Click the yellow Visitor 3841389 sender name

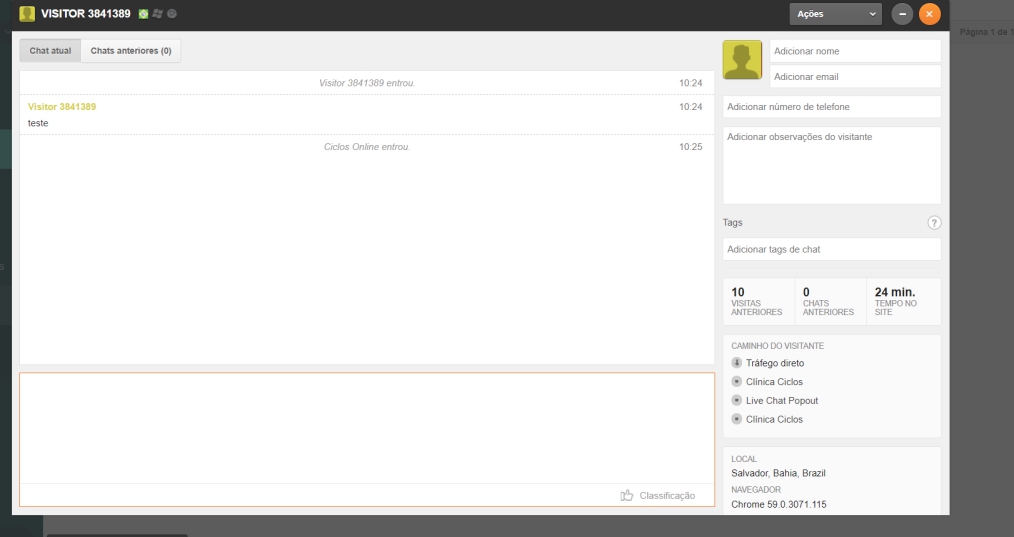click(x=62, y=107)
